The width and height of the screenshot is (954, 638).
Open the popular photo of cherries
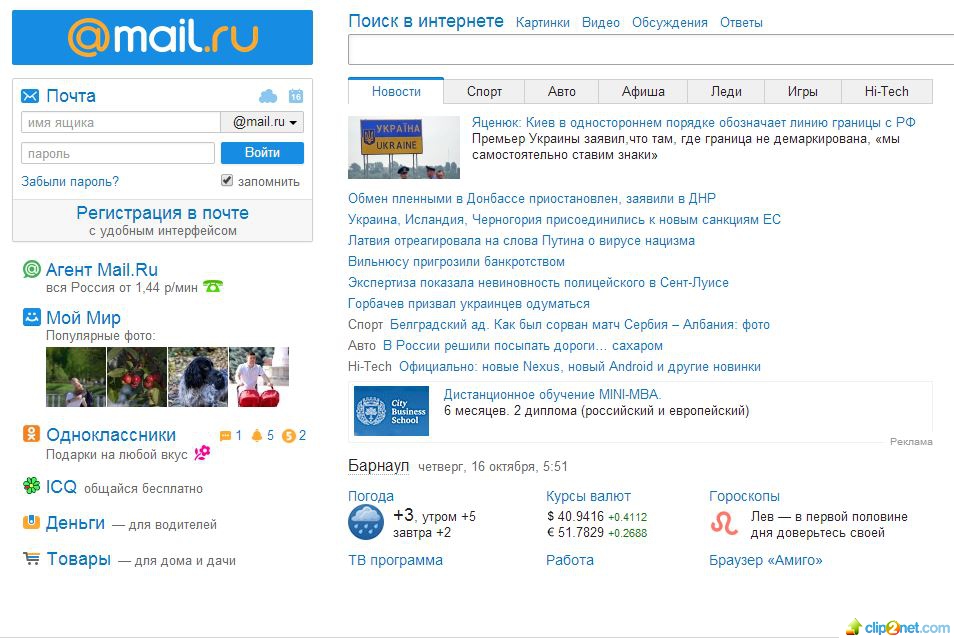pos(137,376)
